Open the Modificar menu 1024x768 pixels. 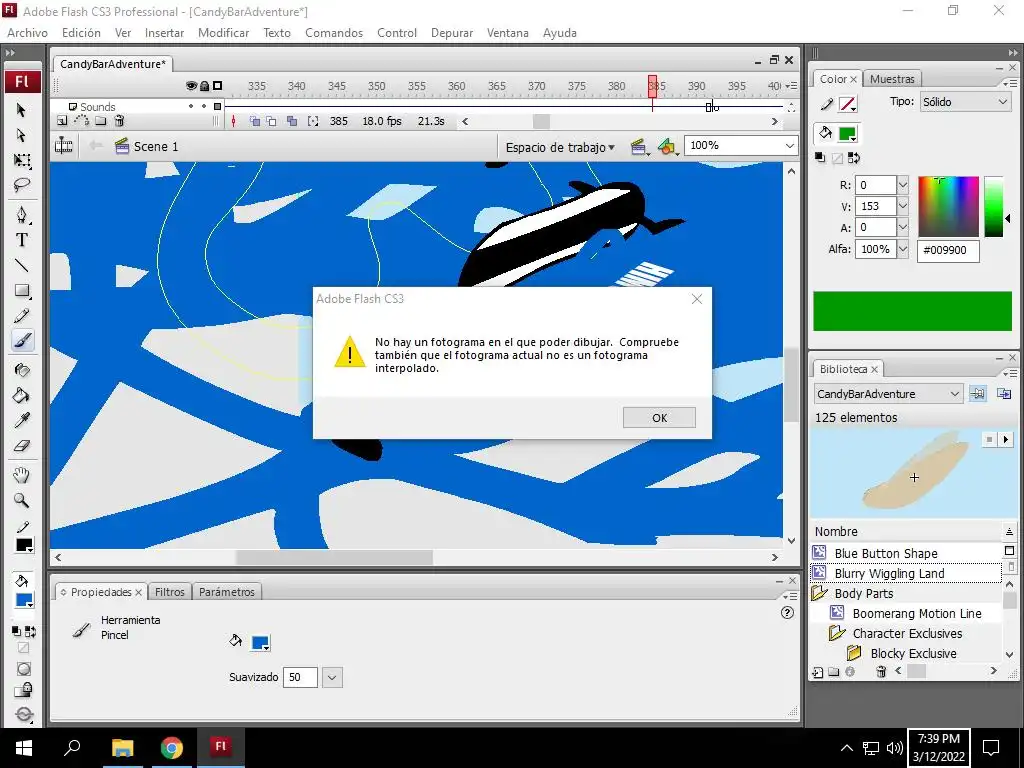223,33
